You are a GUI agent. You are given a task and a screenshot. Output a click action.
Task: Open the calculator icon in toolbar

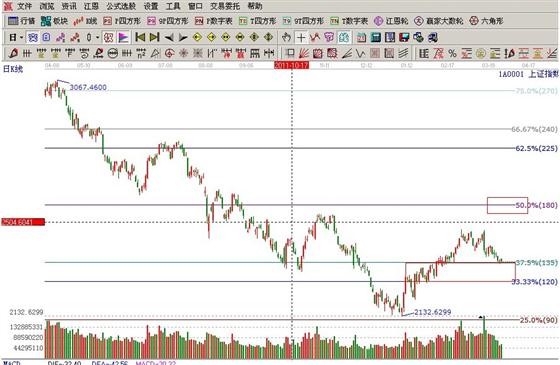[376, 37]
